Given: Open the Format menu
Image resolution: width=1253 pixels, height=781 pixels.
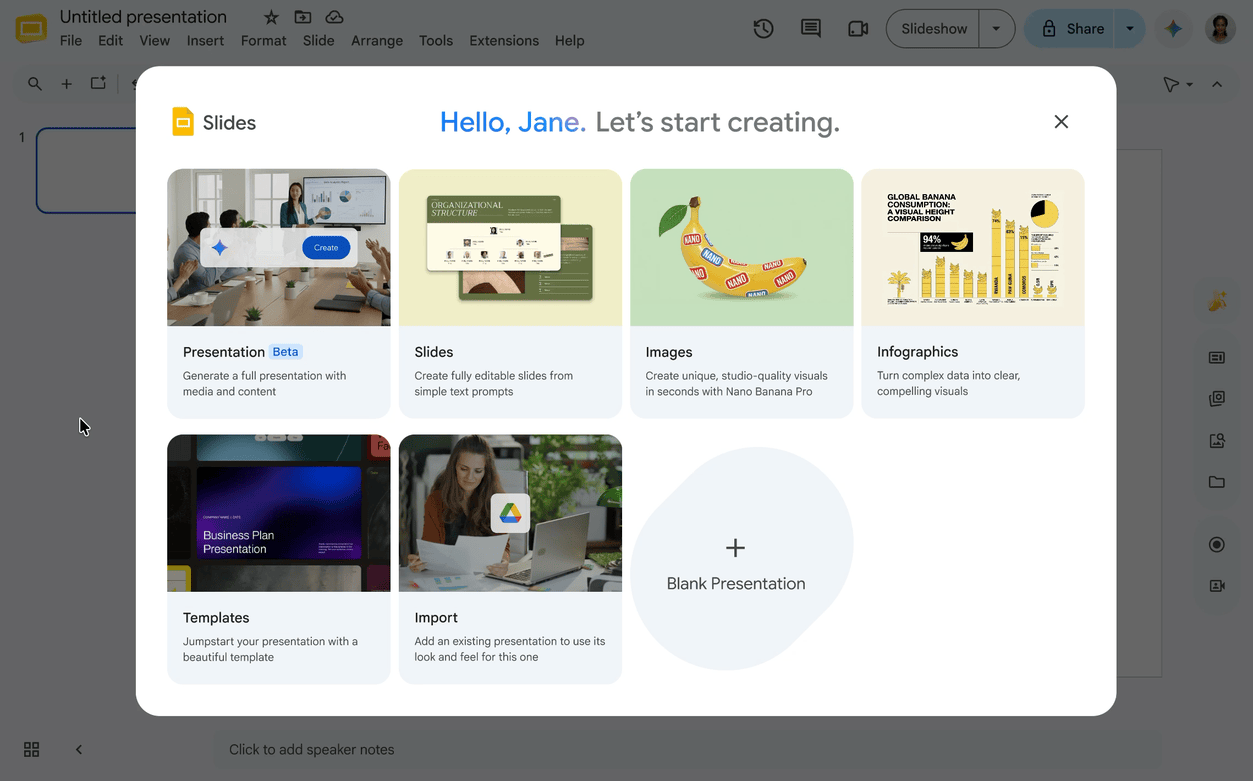Looking at the screenshot, I should (263, 41).
